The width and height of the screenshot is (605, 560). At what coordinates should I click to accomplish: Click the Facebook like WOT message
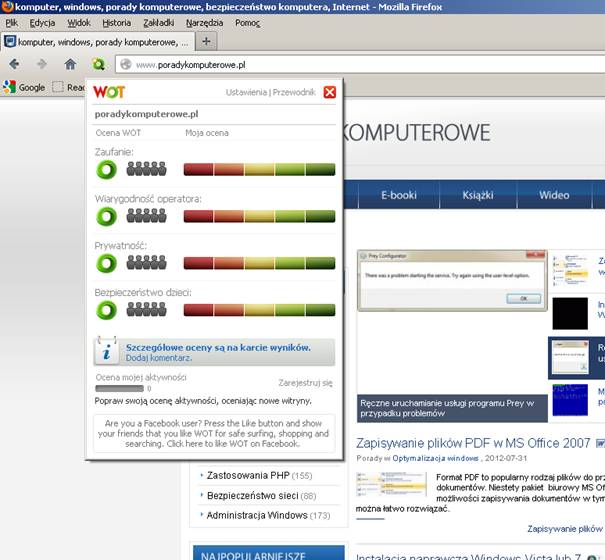point(214,433)
